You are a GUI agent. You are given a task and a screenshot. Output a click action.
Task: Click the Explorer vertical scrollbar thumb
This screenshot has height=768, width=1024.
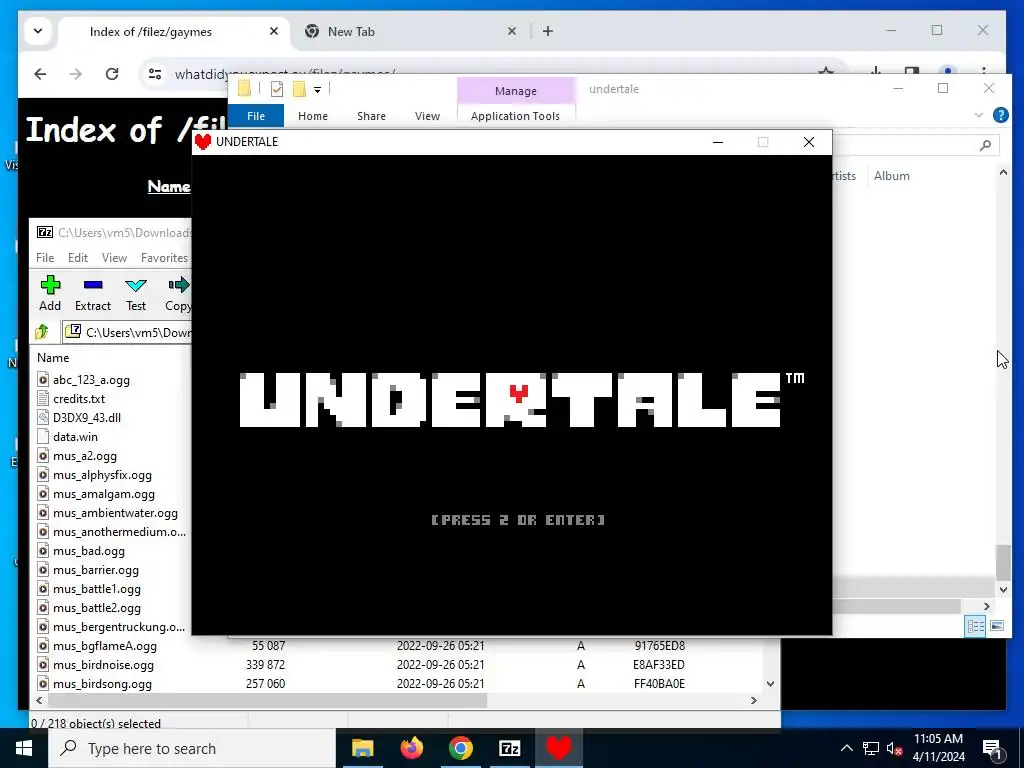1003,562
